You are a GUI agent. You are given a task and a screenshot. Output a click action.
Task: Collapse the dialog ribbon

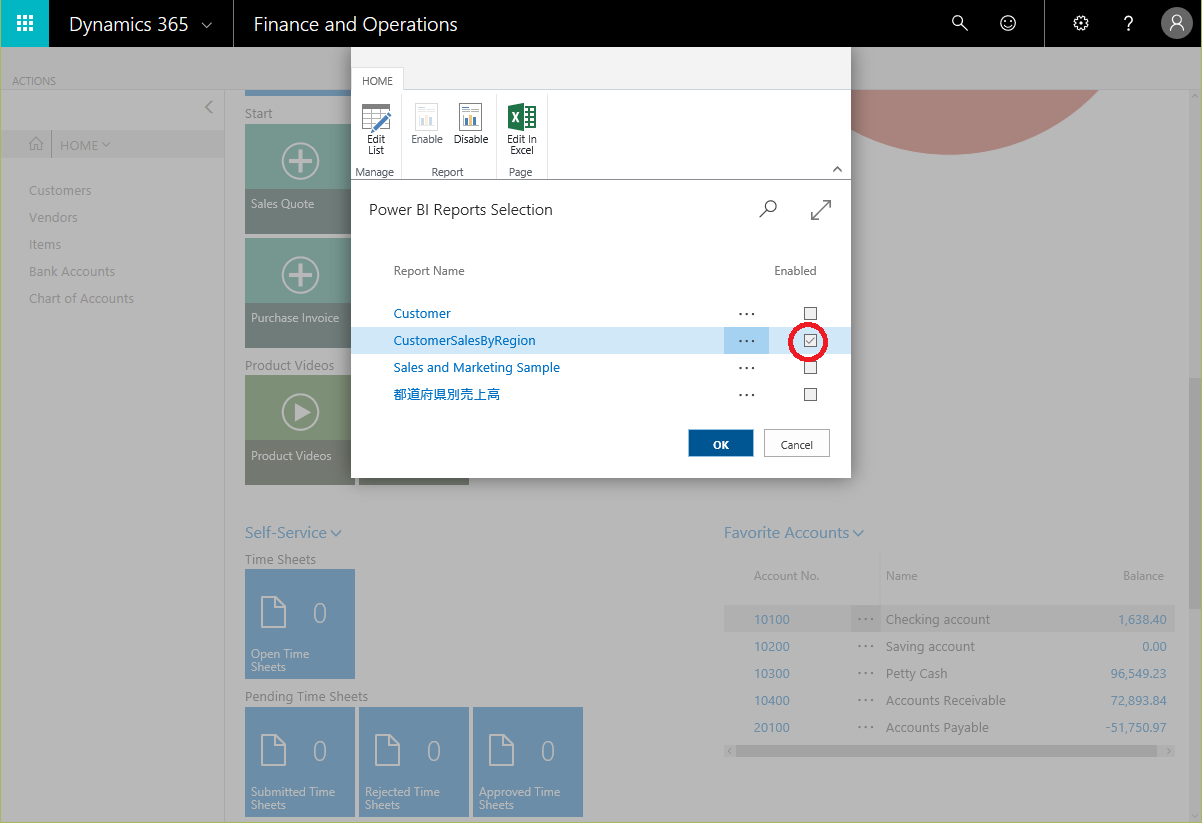tap(837, 169)
